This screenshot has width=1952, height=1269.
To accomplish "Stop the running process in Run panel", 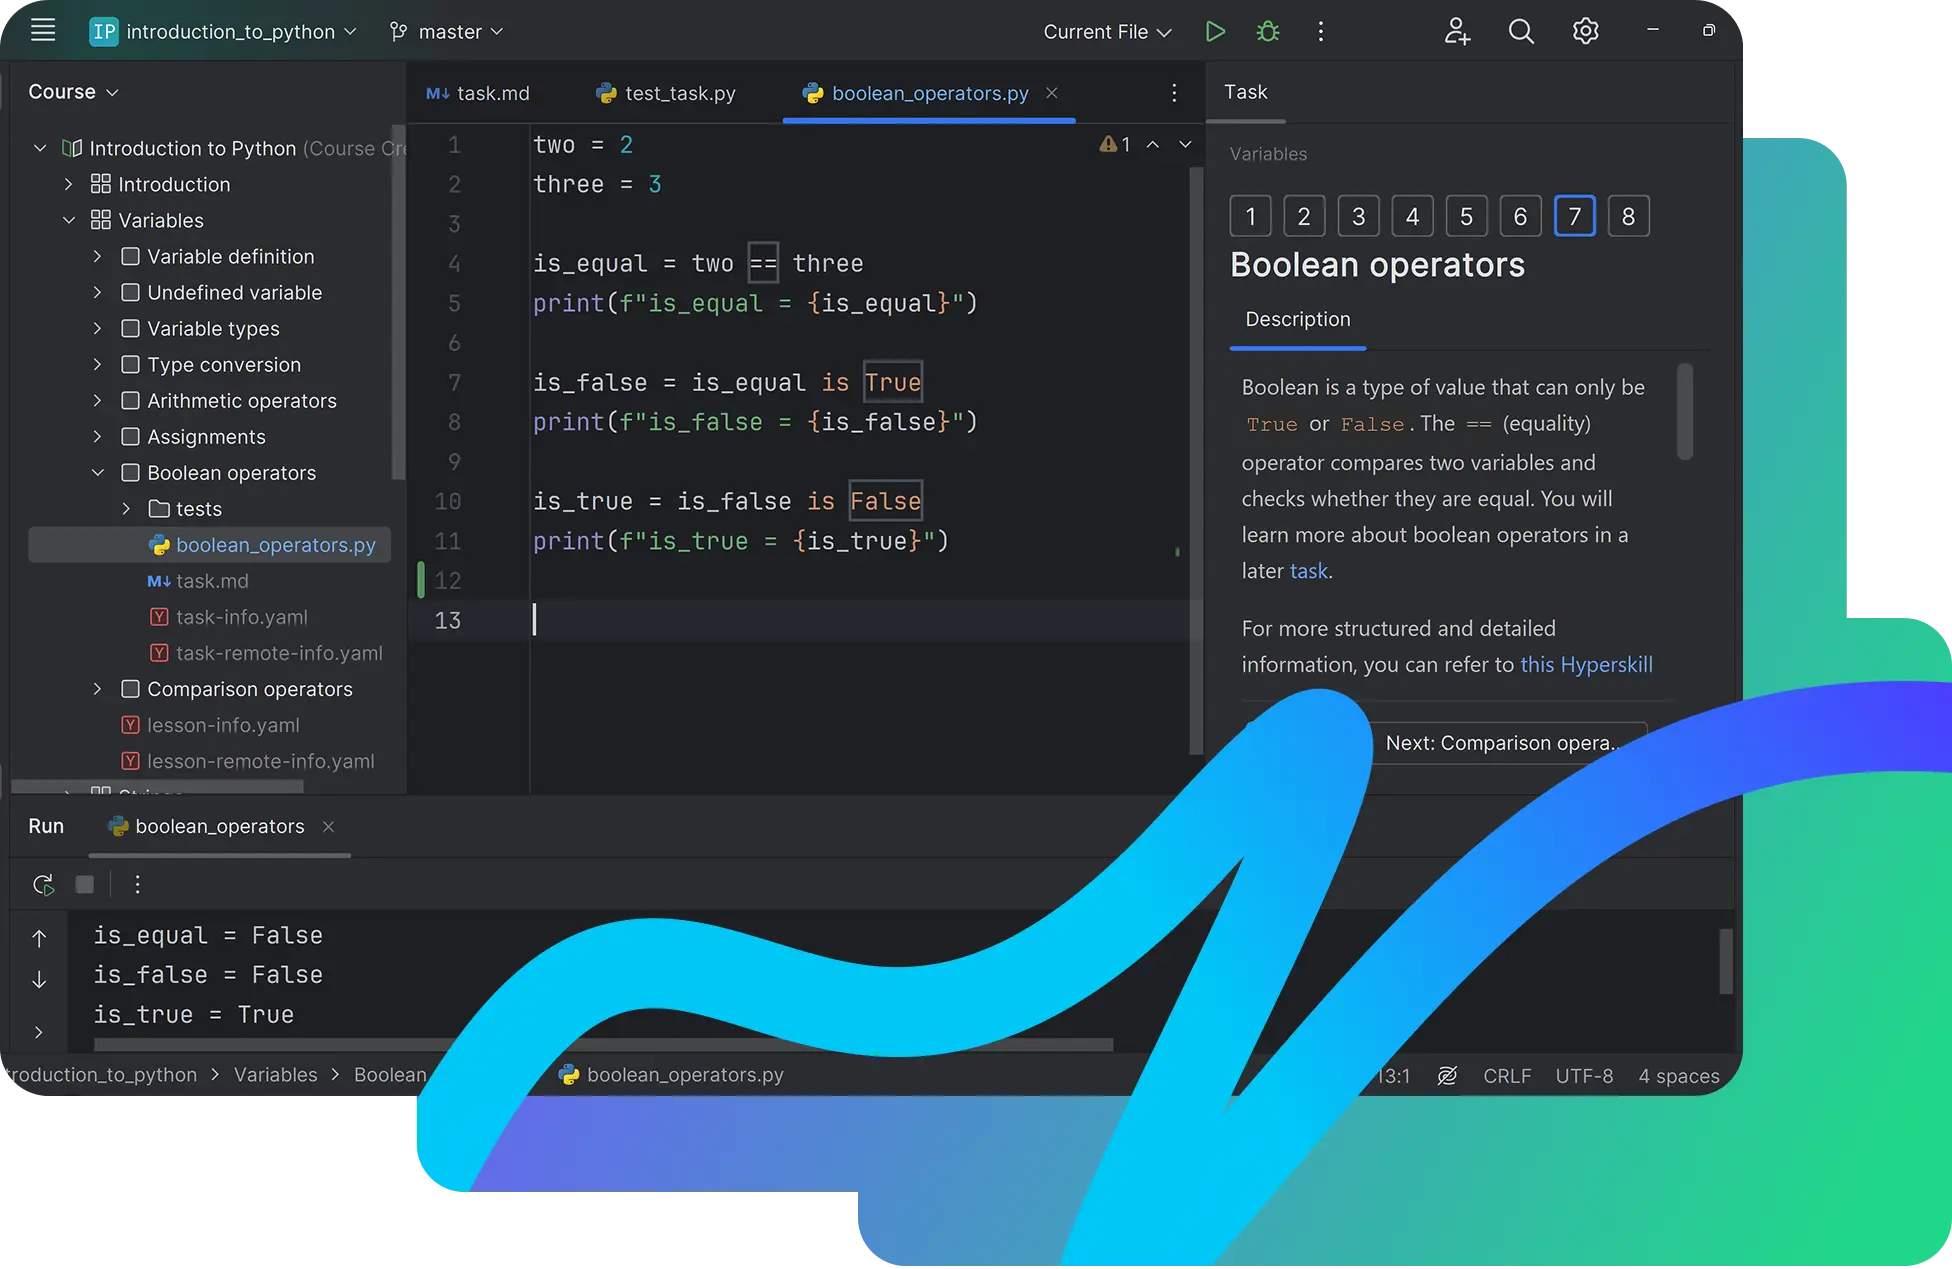I will tap(84, 884).
